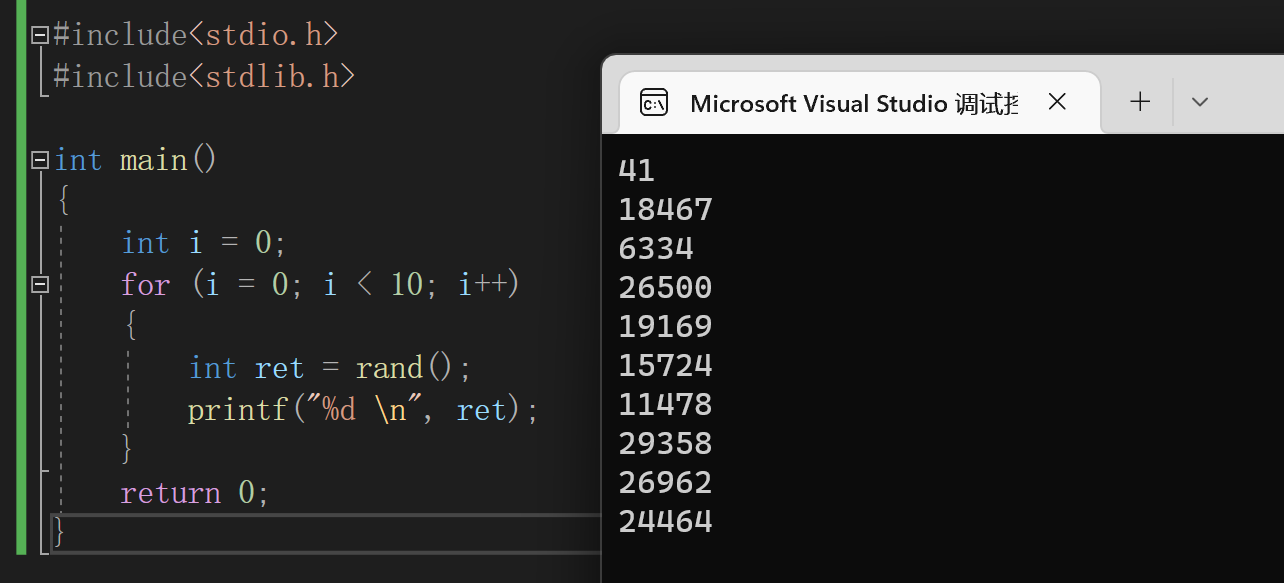Click output value 26962 in console

(x=666, y=483)
